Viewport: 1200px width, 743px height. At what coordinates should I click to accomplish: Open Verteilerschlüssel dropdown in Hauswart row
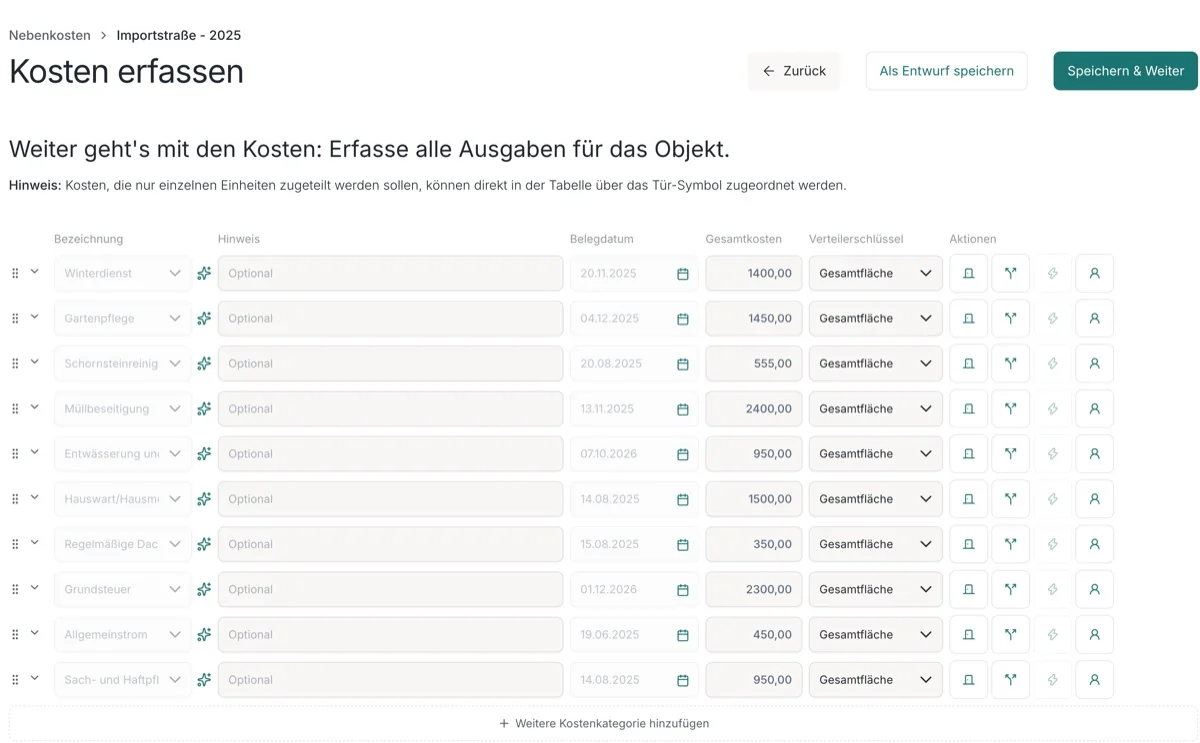click(875, 499)
